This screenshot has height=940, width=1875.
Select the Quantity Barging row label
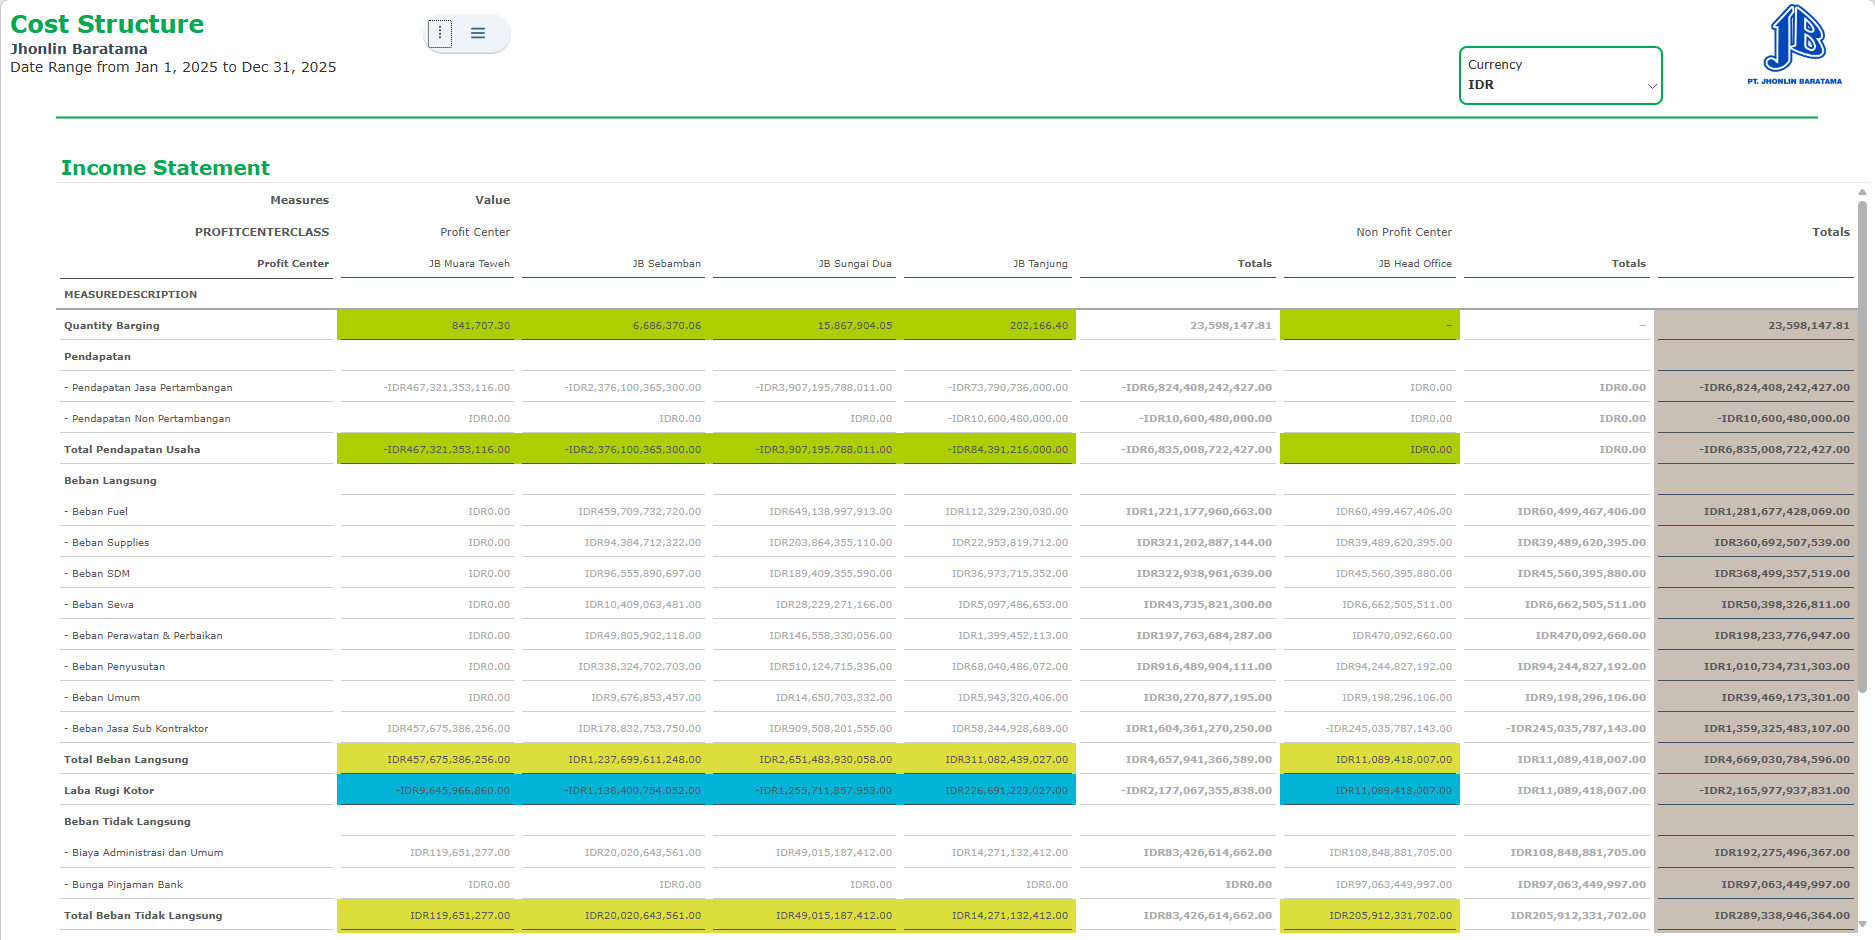pyautogui.click(x=112, y=326)
